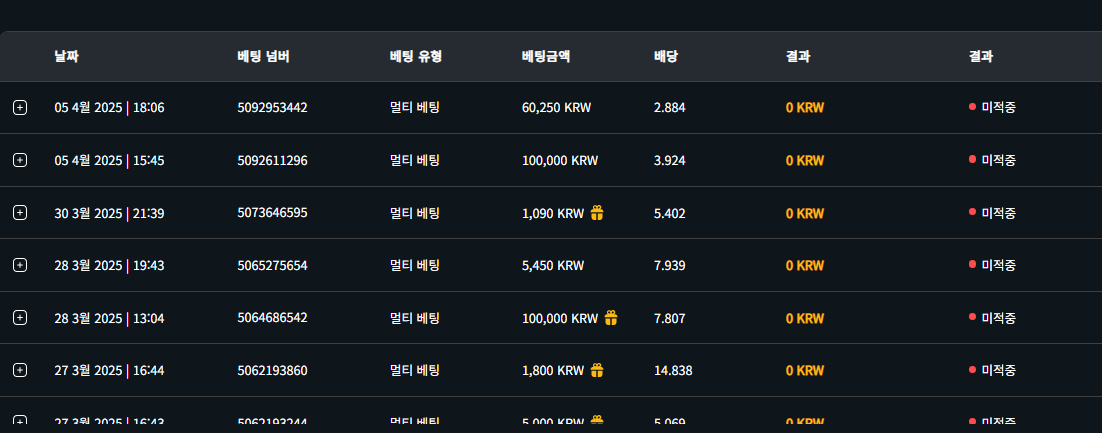
Task: Expand bet row 5092953442 details
Action: click(x=20, y=107)
